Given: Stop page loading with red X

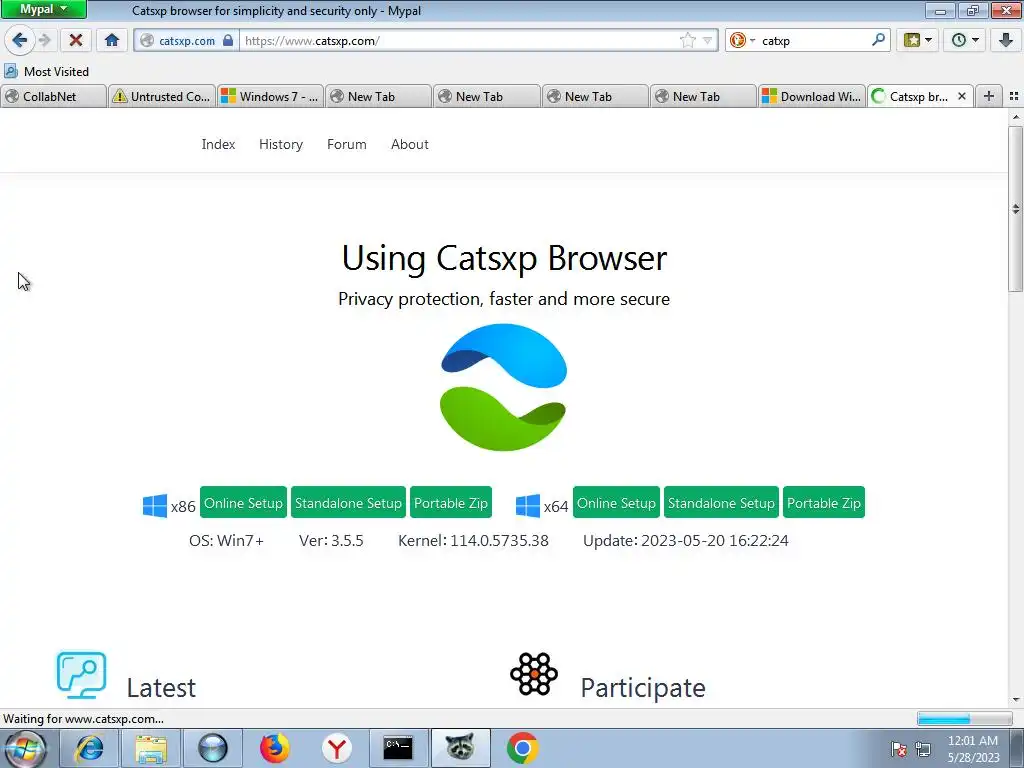Looking at the screenshot, I should coord(76,40).
